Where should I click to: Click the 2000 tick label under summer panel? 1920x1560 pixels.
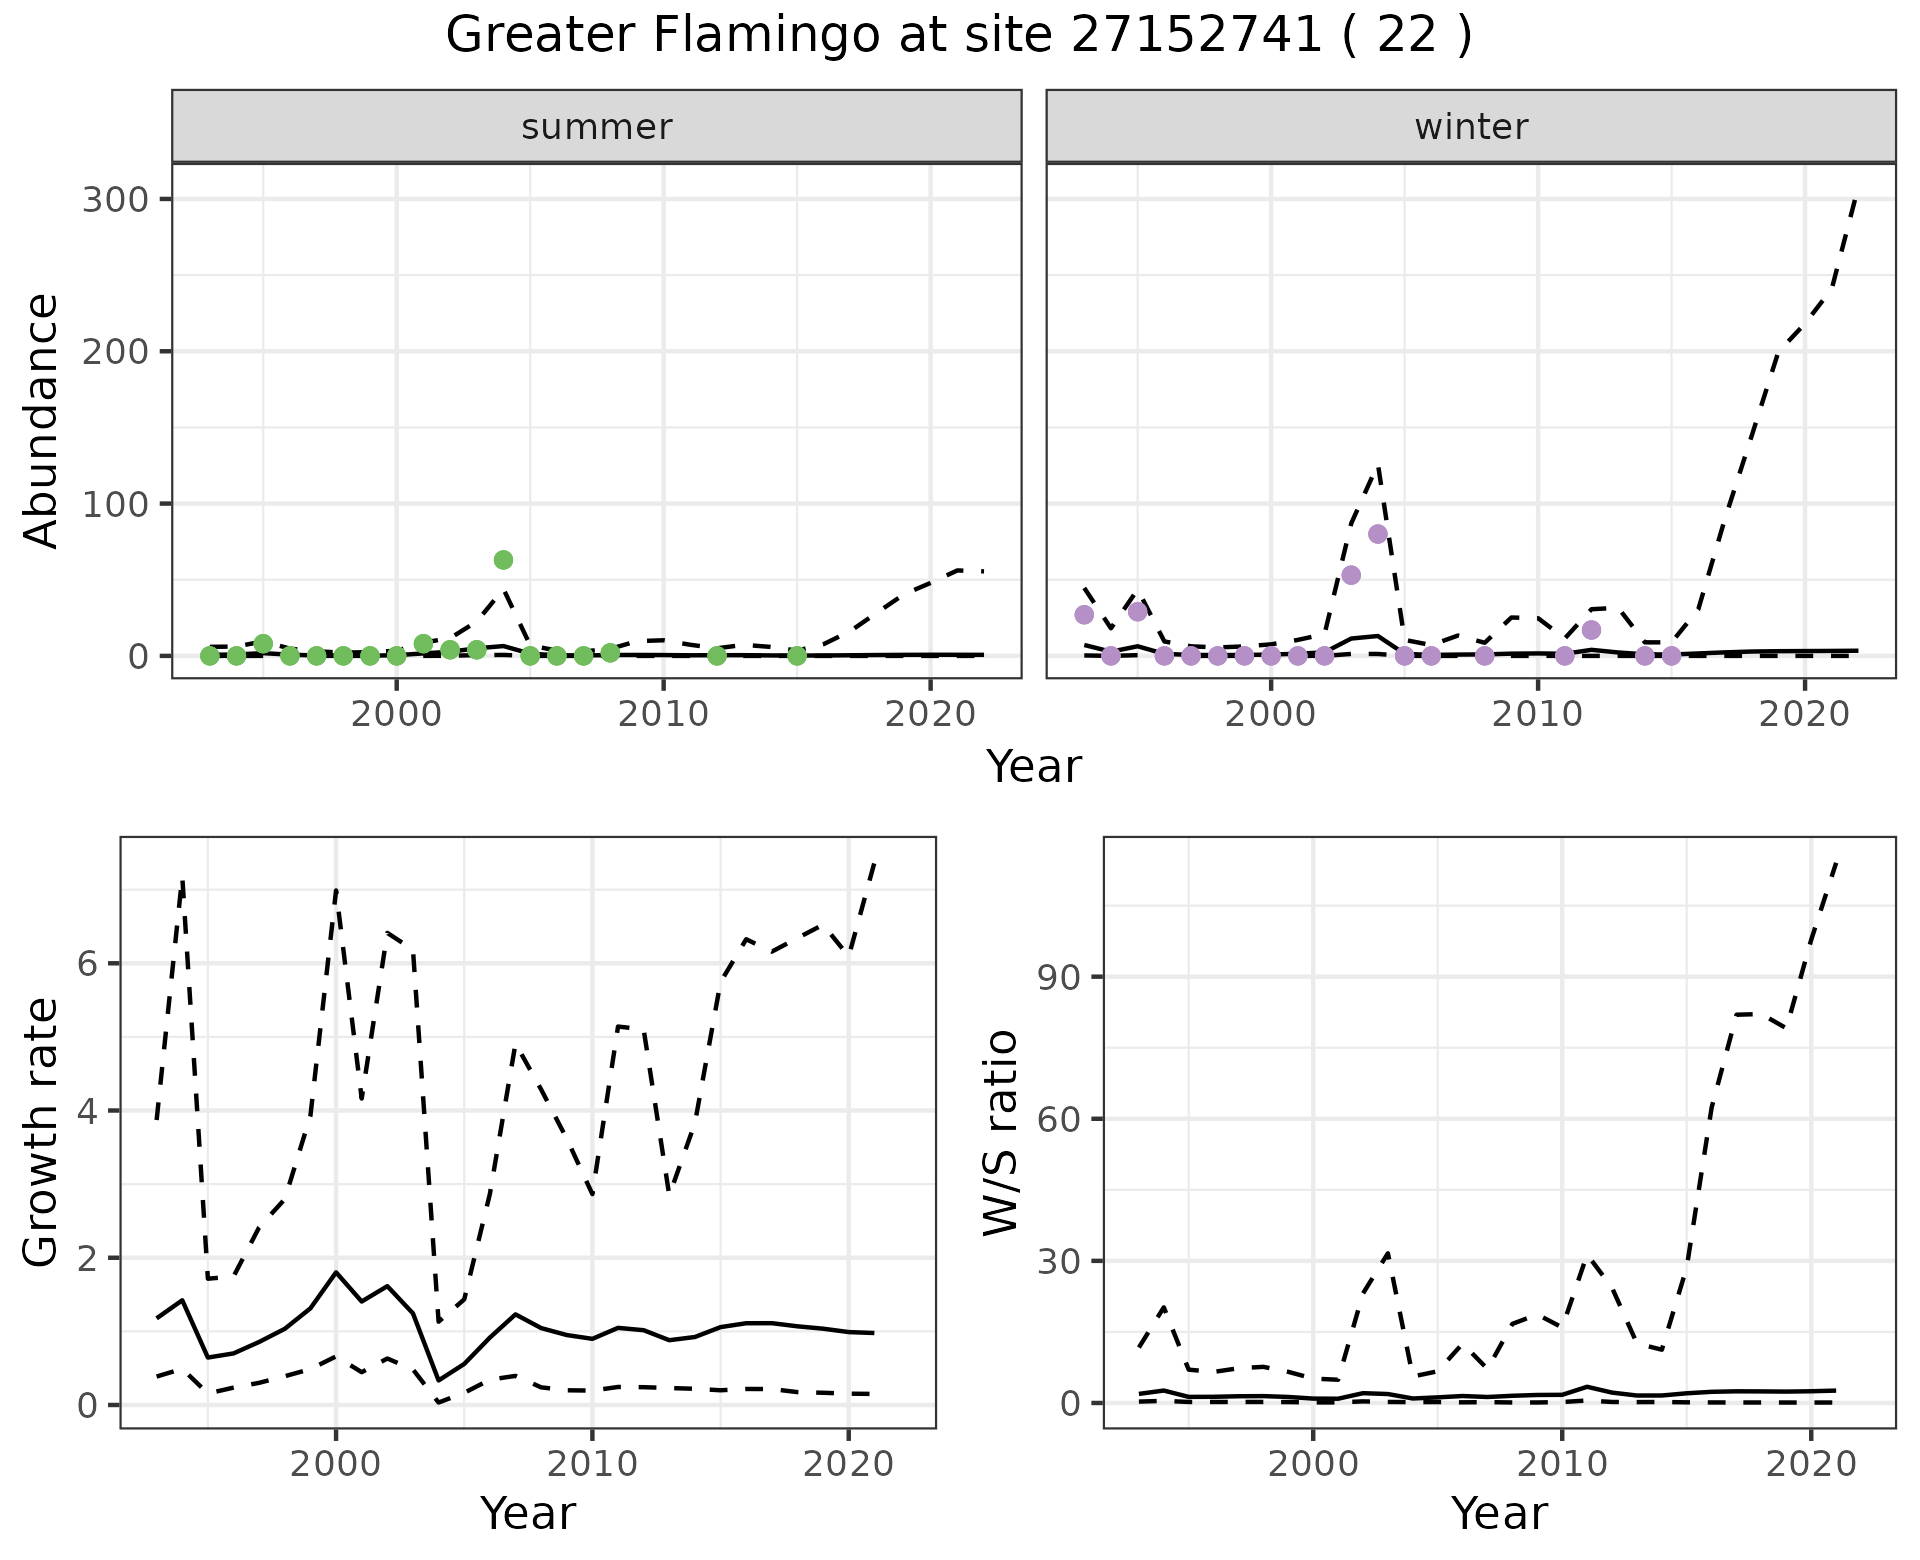point(396,715)
